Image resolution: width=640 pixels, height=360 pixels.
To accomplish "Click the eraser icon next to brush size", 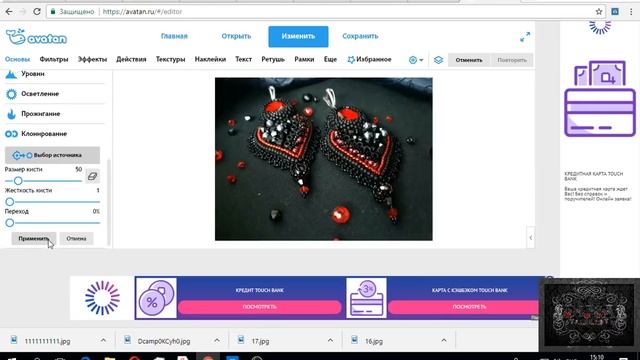I will coord(92,176).
